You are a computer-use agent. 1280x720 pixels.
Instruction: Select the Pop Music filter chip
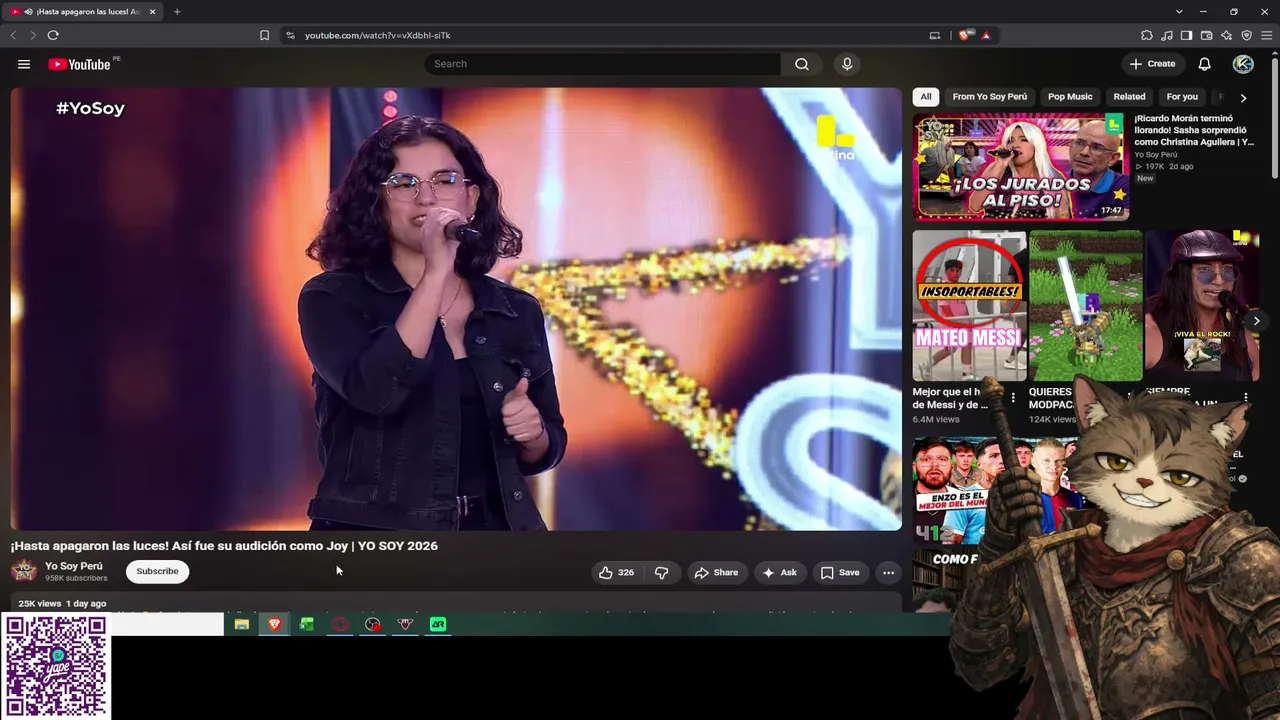tap(1070, 97)
